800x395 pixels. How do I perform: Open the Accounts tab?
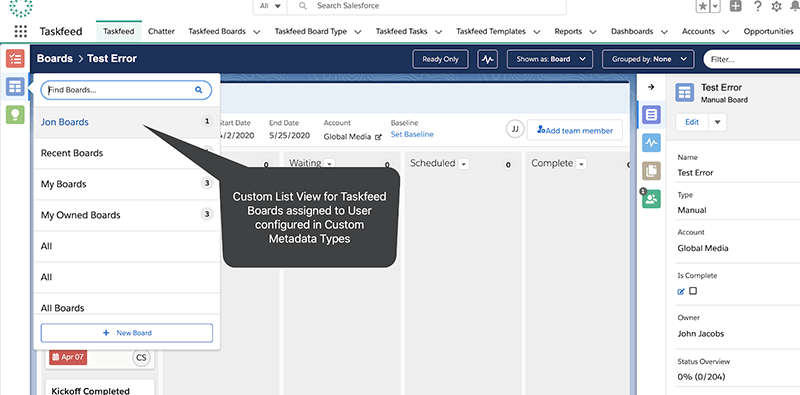698,31
